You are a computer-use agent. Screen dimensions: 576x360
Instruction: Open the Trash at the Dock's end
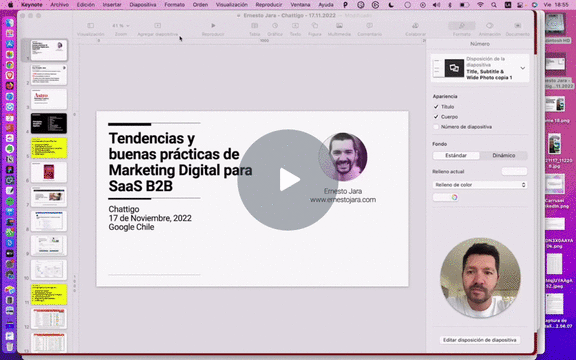coord(10,346)
